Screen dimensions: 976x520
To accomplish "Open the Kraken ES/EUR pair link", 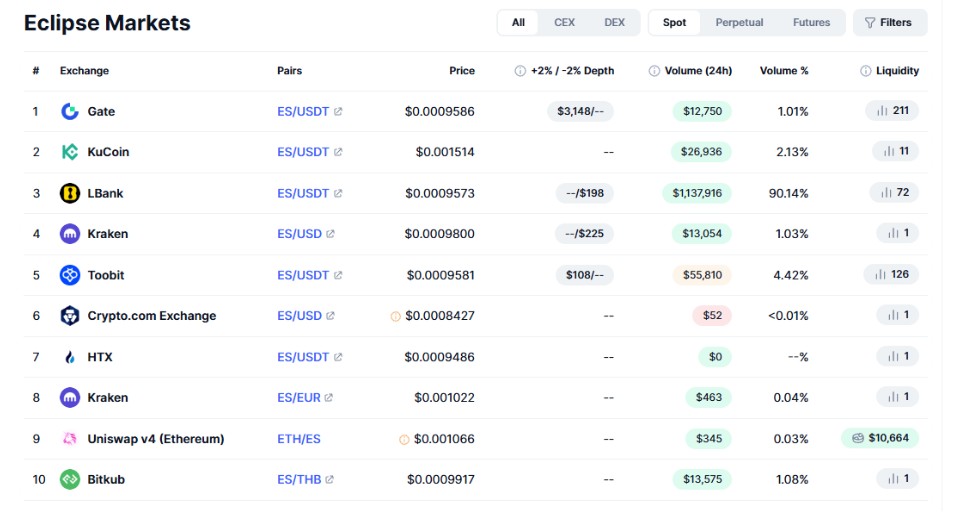I will pos(299,397).
